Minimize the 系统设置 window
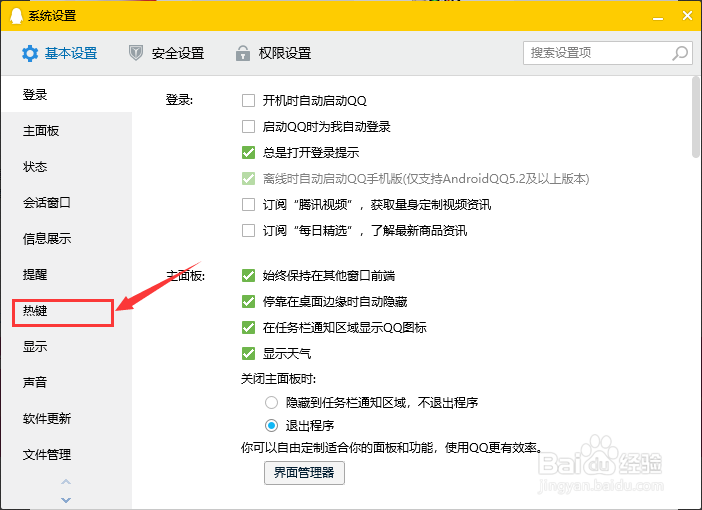Viewport: 702px width, 510px height. [x=657, y=19]
